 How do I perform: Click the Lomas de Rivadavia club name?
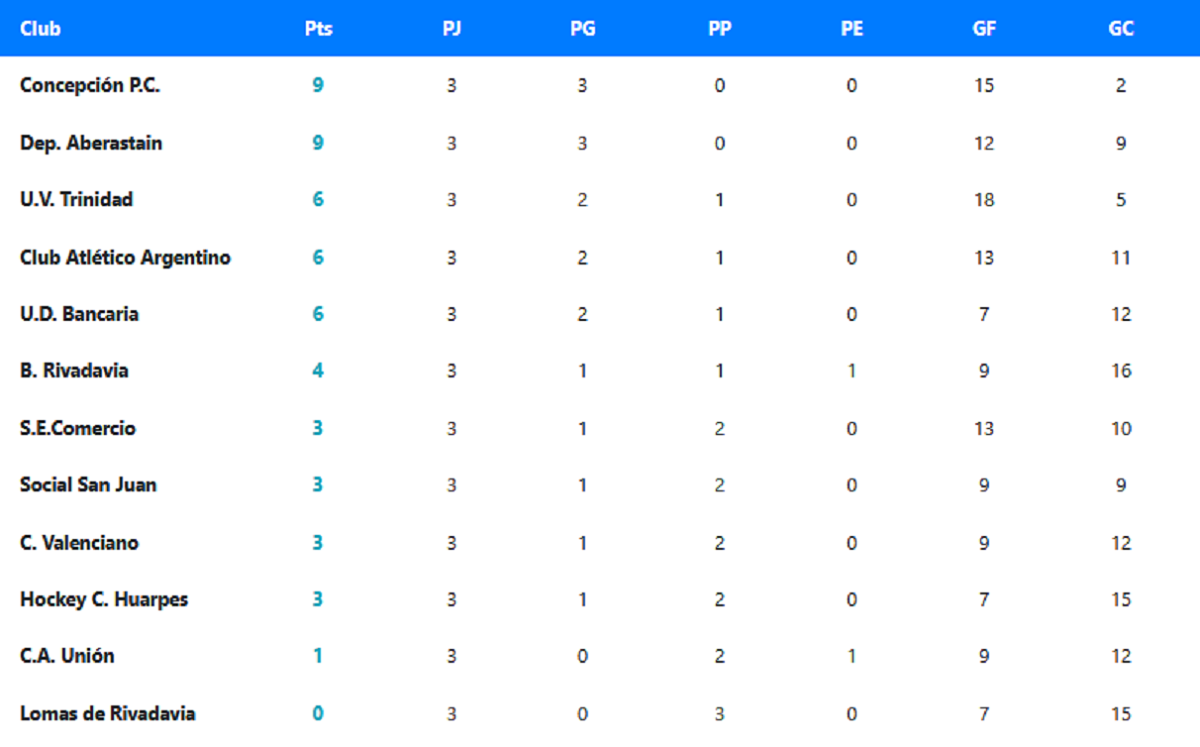coord(107,714)
